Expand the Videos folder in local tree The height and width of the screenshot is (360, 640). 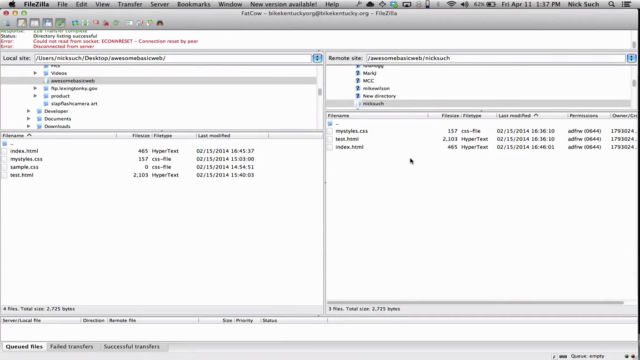point(35,73)
